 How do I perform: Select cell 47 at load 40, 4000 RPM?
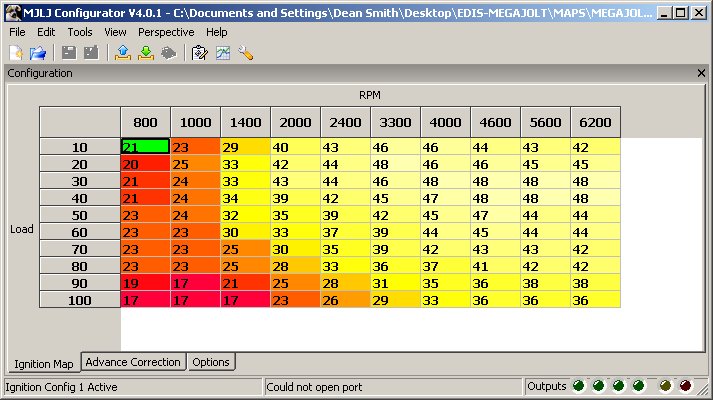pyautogui.click(x=446, y=198)
